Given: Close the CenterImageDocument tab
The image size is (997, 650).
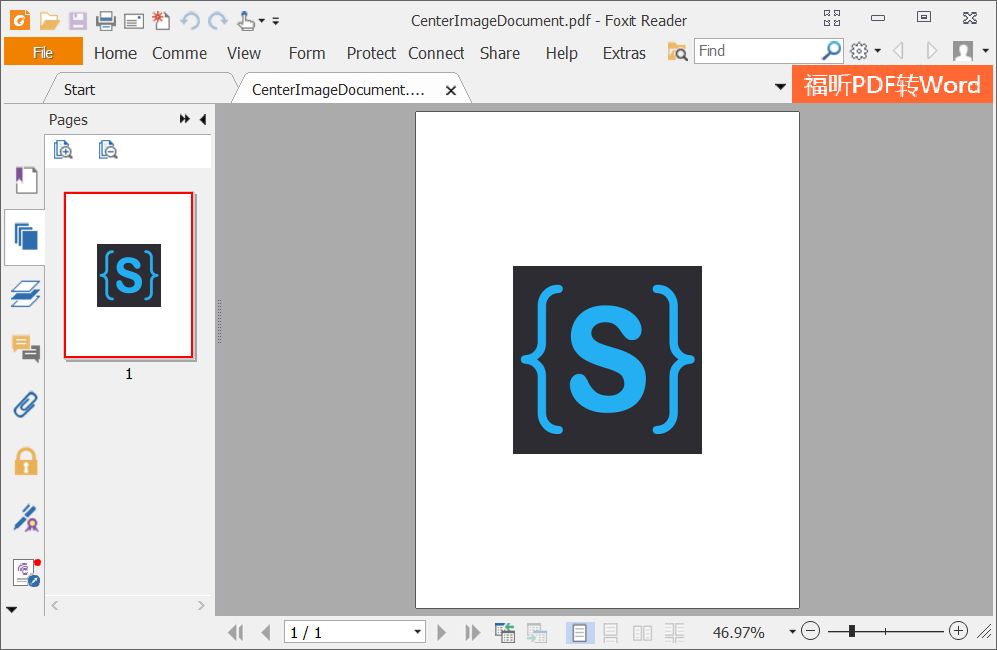Looking at the screenshot, I should click(x=451, y=90).
